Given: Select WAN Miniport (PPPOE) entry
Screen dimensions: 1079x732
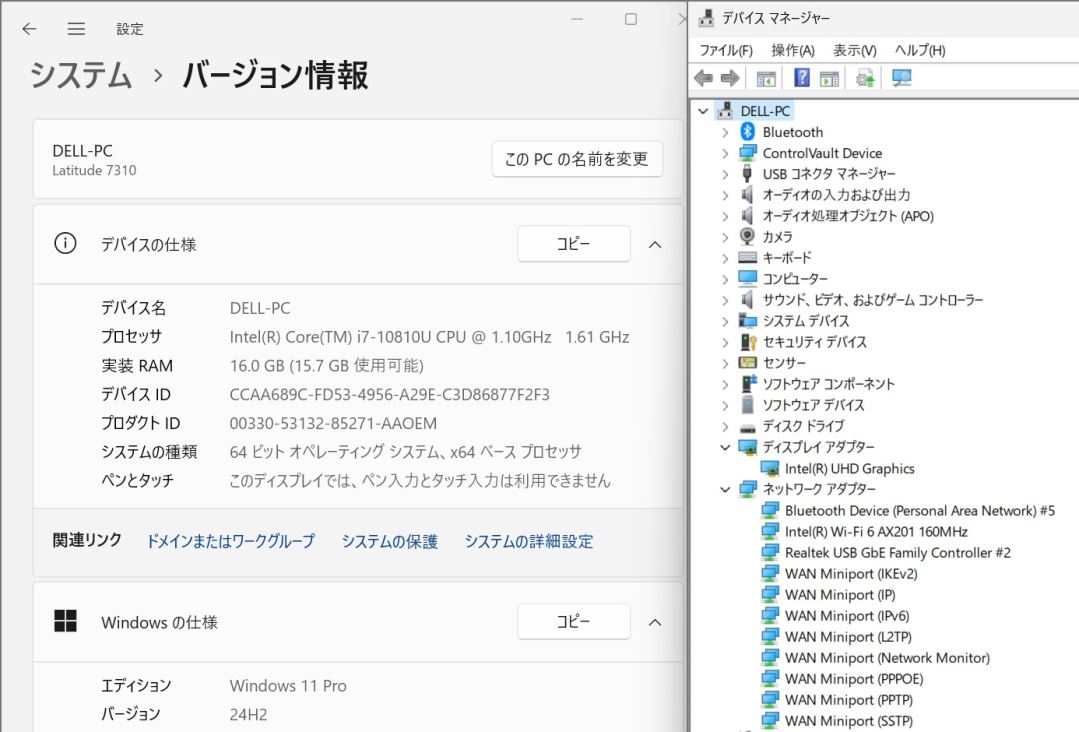Looking at the screenshot, I should click(x=854, y=679).
